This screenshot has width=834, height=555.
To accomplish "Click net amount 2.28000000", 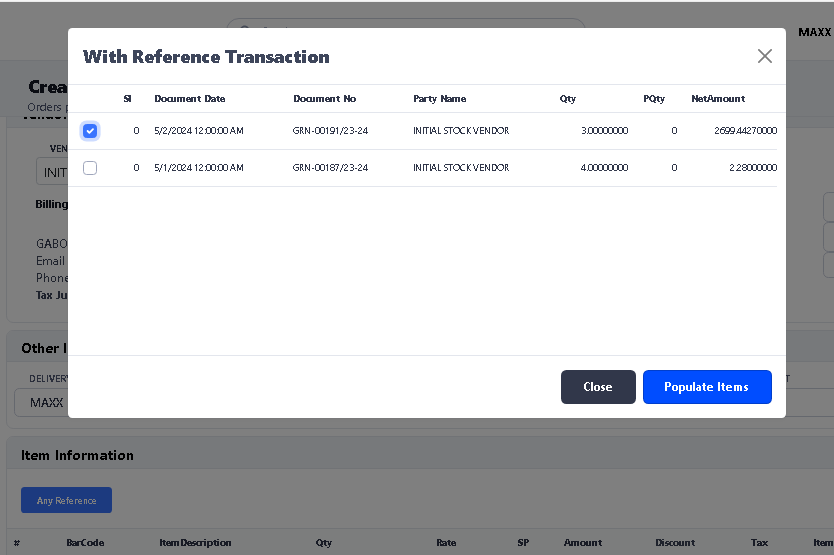I will click(753, 168).
